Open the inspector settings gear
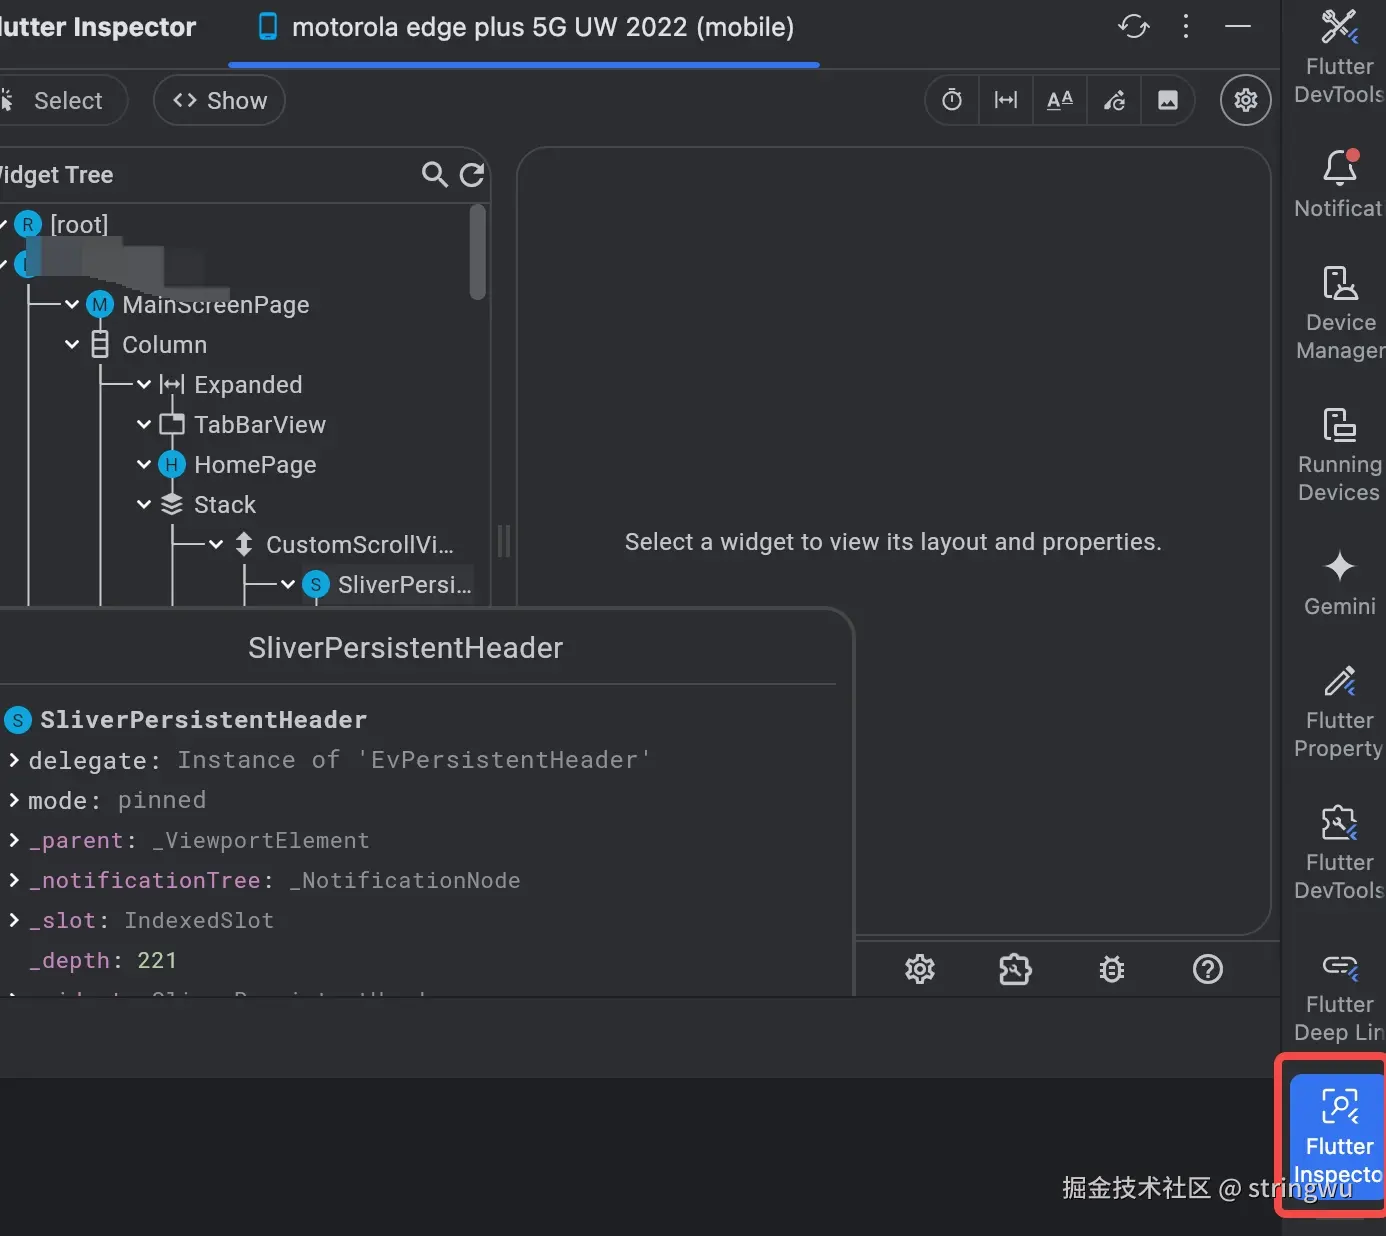1386x1236 pixels. pos(1245,100)
